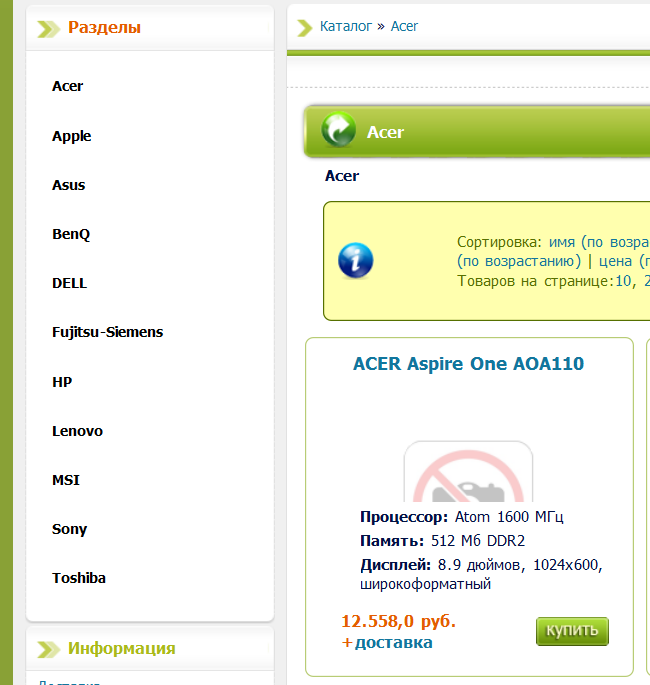The height and width of the screenshot is (685, 650).
Task: Click the +доставка link
Action: pos(387,642)
